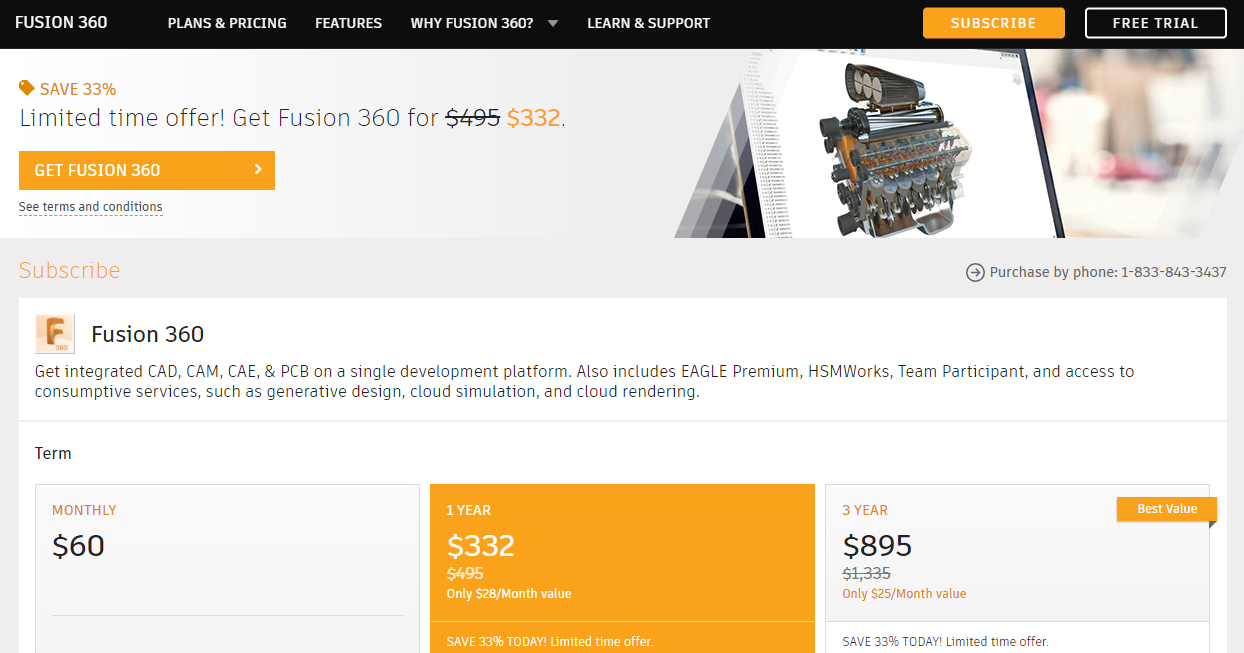Screen dimensions: 1244x653
Task: Open the See terms and conditions link
Action: tap(90, 207)
